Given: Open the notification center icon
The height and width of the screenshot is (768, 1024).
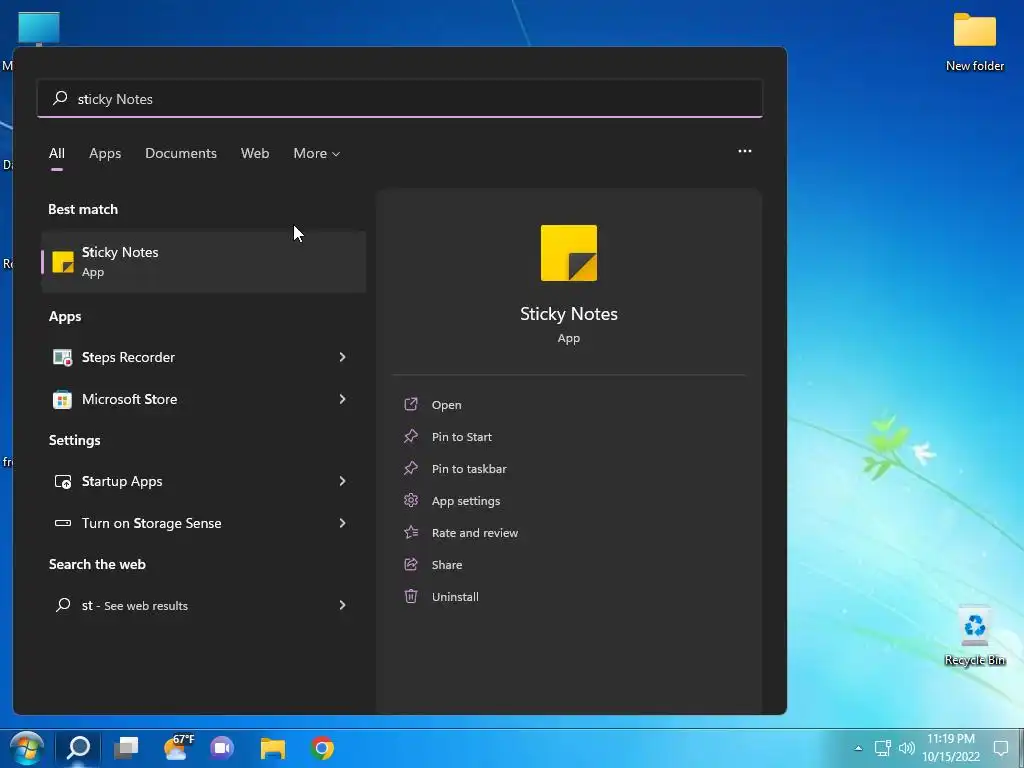Looking at the screenshot, I should [x=1000, y=748].
